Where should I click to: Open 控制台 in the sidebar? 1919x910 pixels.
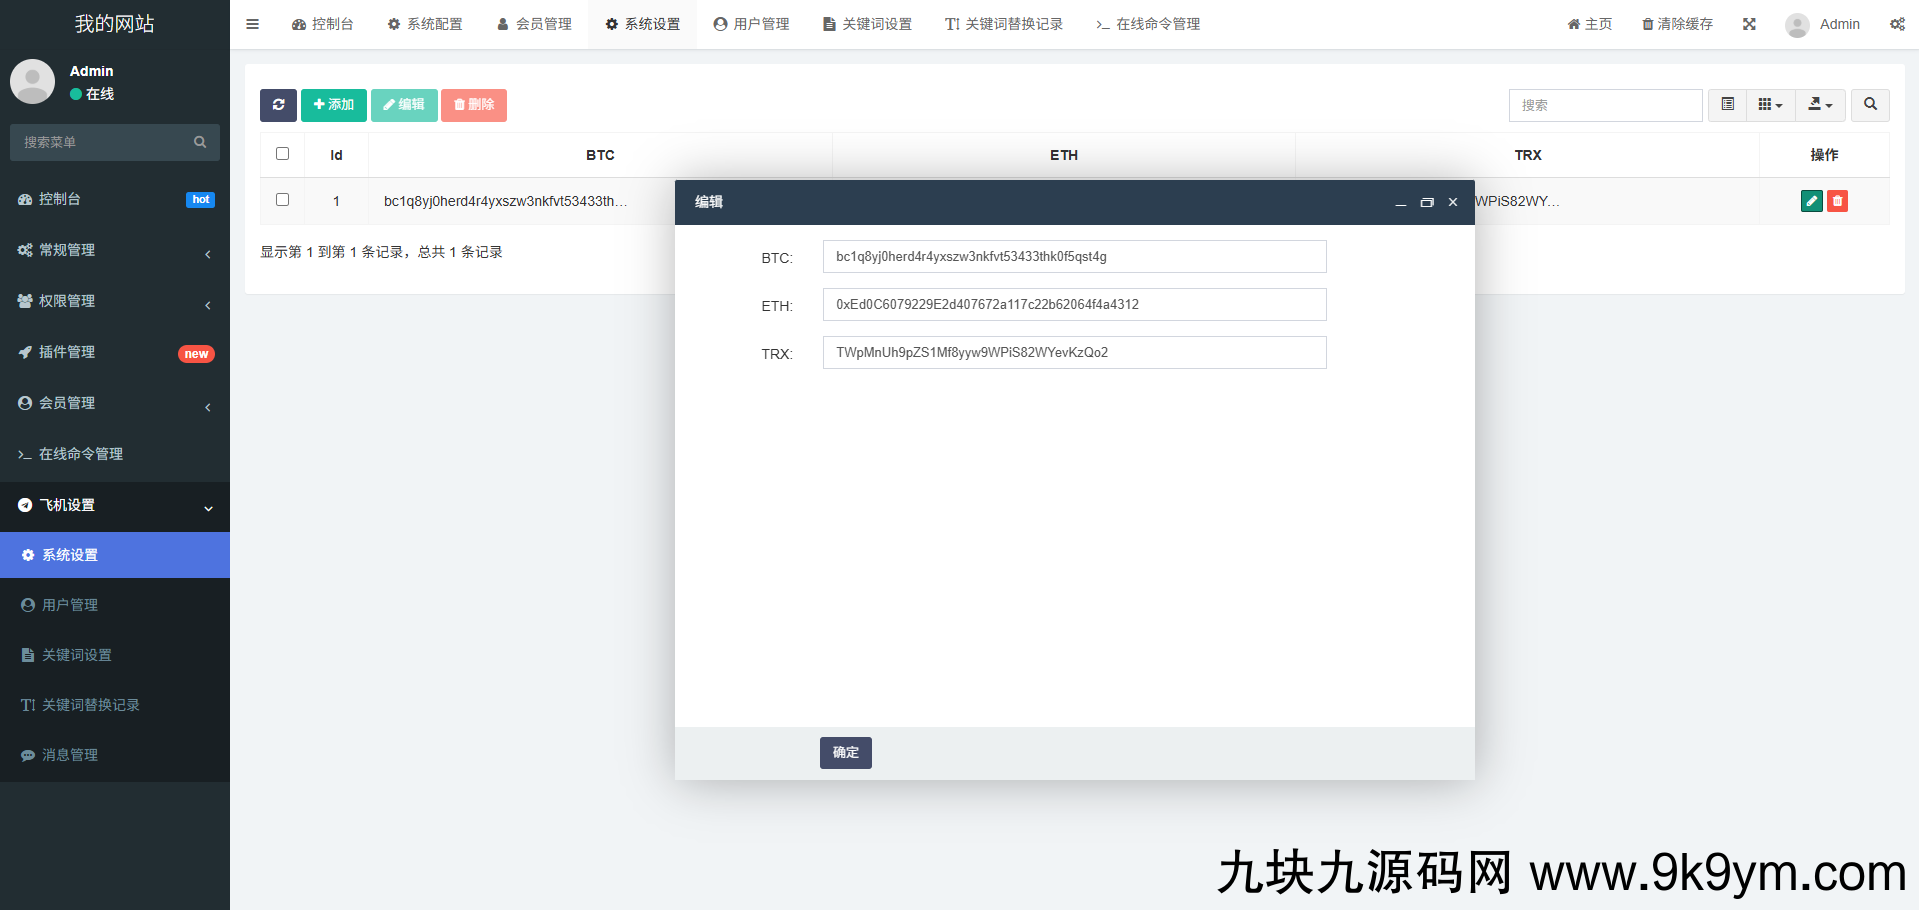(x=115, y=199)
